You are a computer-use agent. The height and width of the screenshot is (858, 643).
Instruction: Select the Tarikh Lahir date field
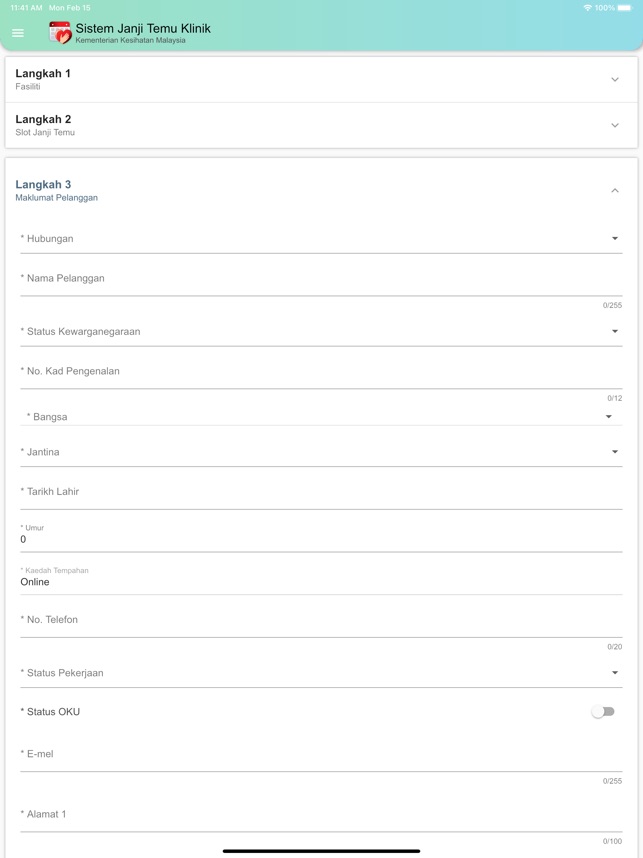pyautogui.click(x=321, y=492)
